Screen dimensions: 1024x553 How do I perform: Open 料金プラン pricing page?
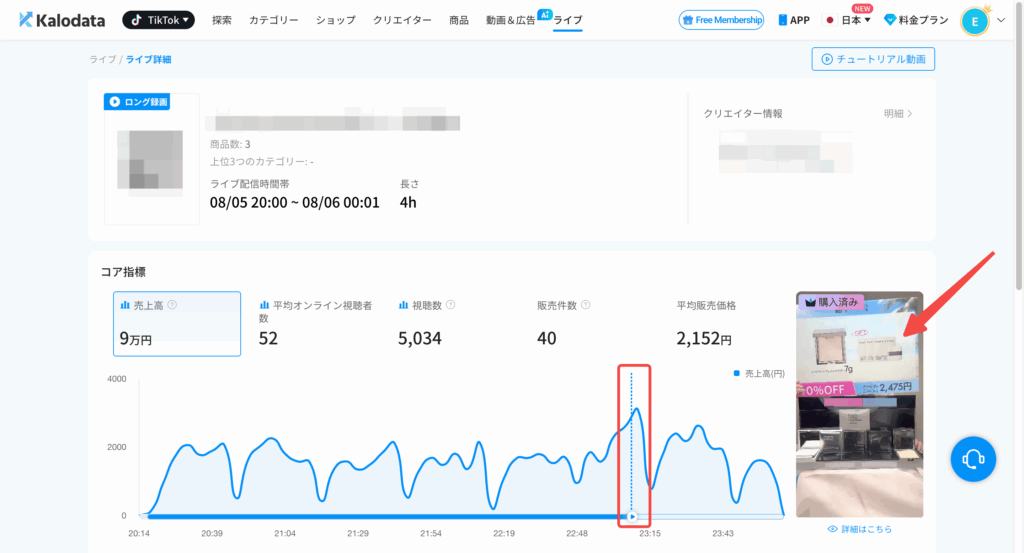click(916, 20)
